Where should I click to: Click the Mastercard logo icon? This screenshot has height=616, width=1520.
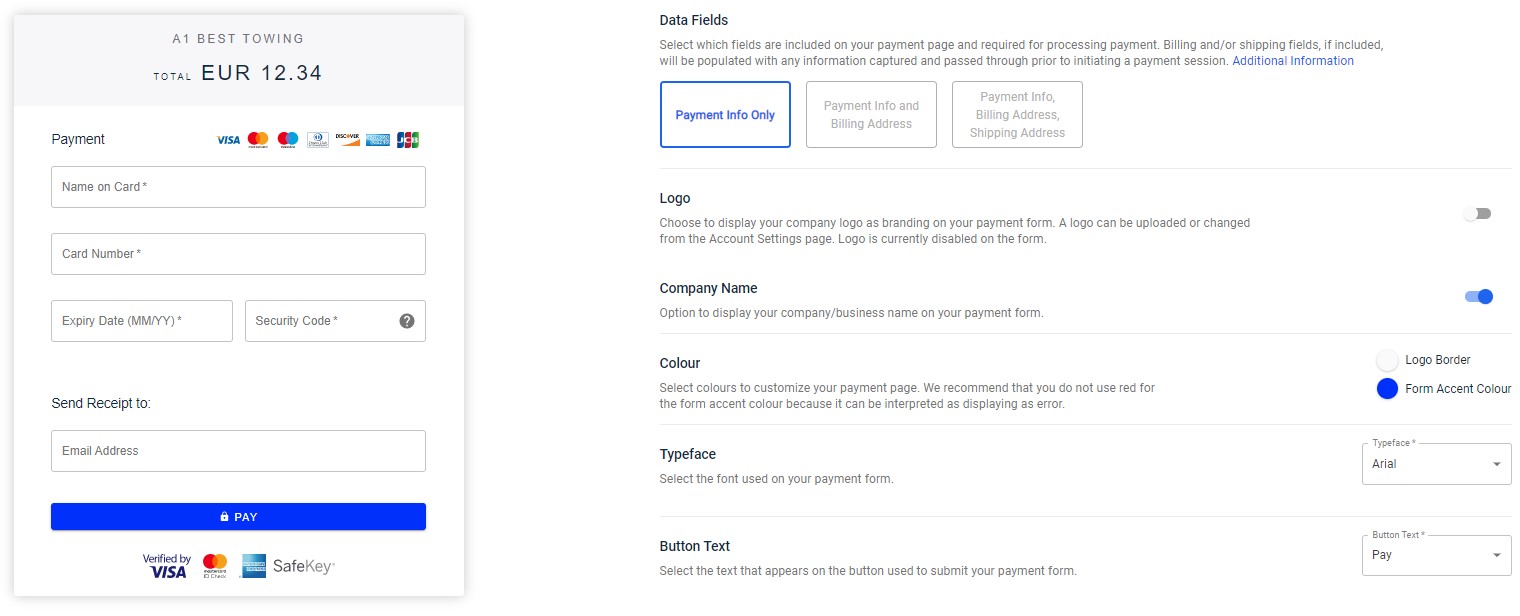[258, 140]
